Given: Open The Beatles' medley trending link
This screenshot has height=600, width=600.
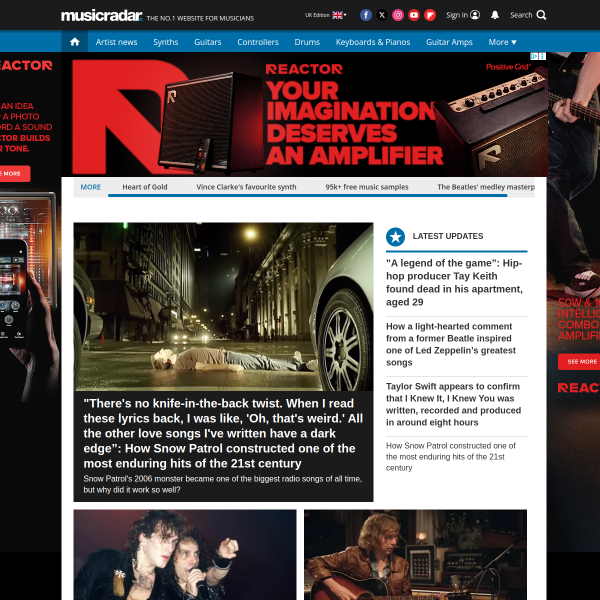Looking at the screenshot, I should coord(486,187).
